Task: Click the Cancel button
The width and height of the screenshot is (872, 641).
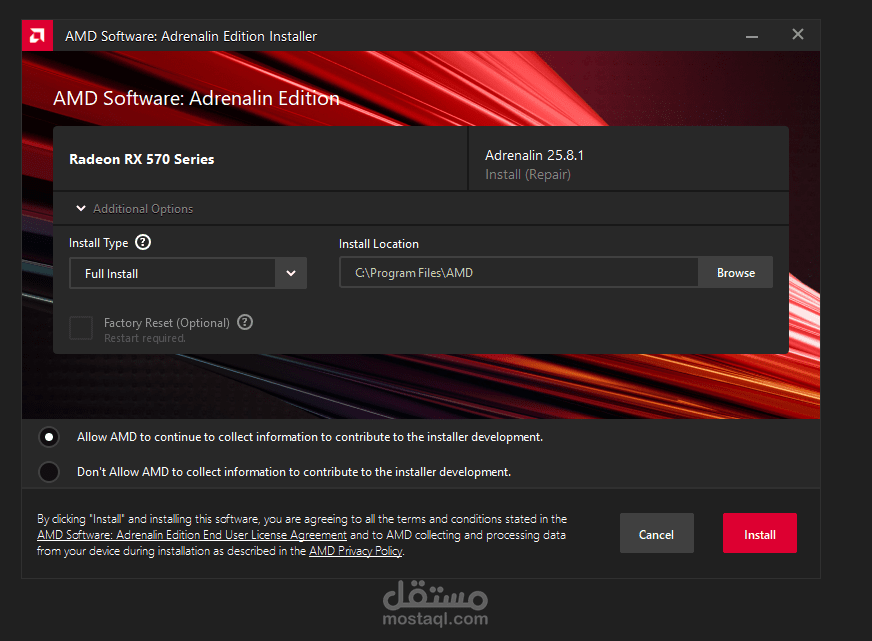Action: coord(656,534)
